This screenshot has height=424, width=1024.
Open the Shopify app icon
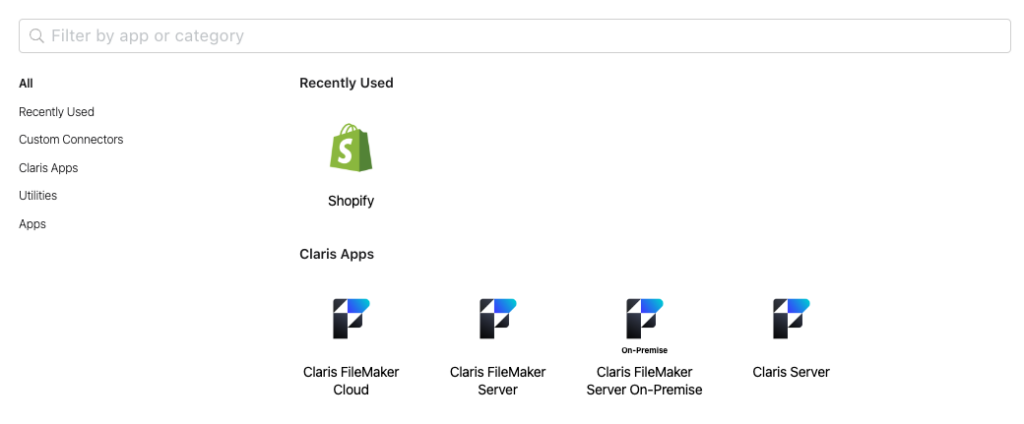click(351, 148)
